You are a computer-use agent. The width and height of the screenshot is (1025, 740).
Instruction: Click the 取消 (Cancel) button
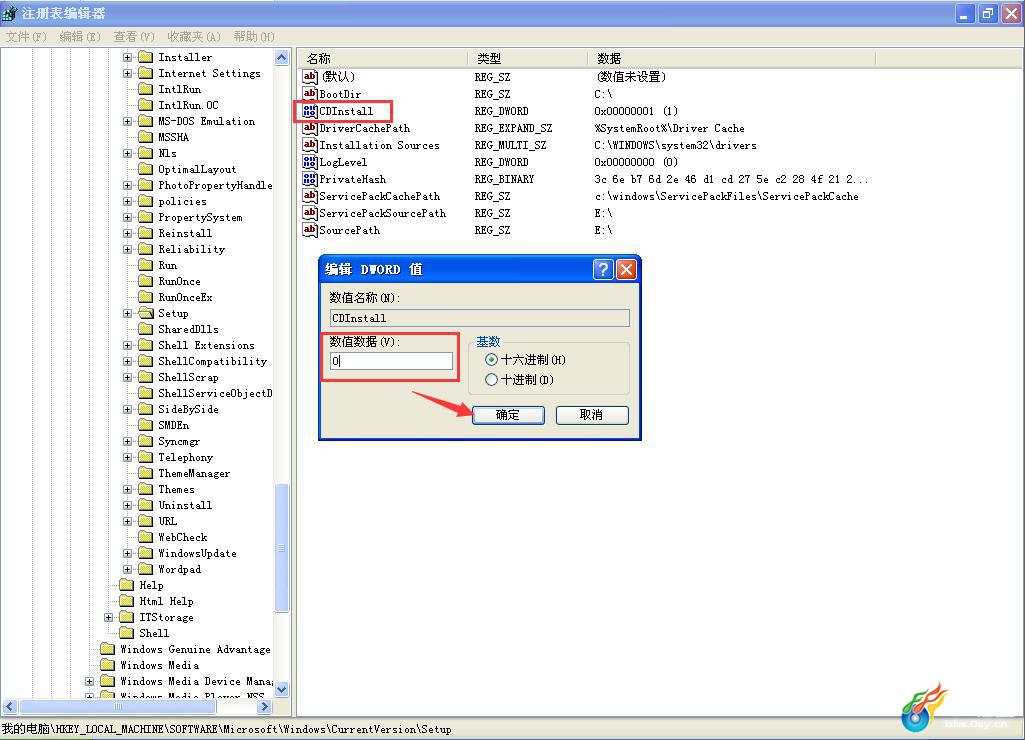click(592, 415)
